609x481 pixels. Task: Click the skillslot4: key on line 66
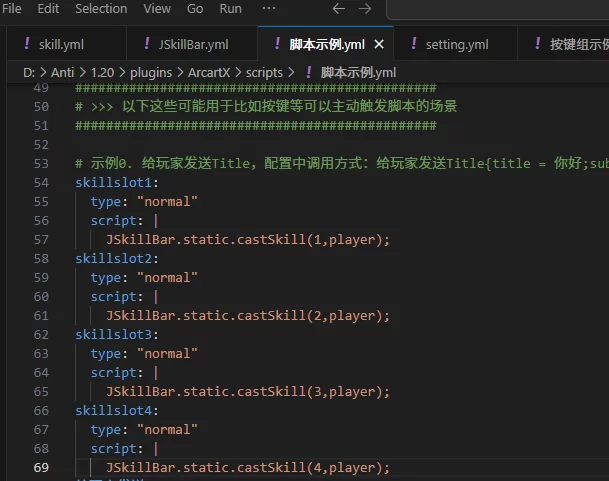(x=117, y=411)
